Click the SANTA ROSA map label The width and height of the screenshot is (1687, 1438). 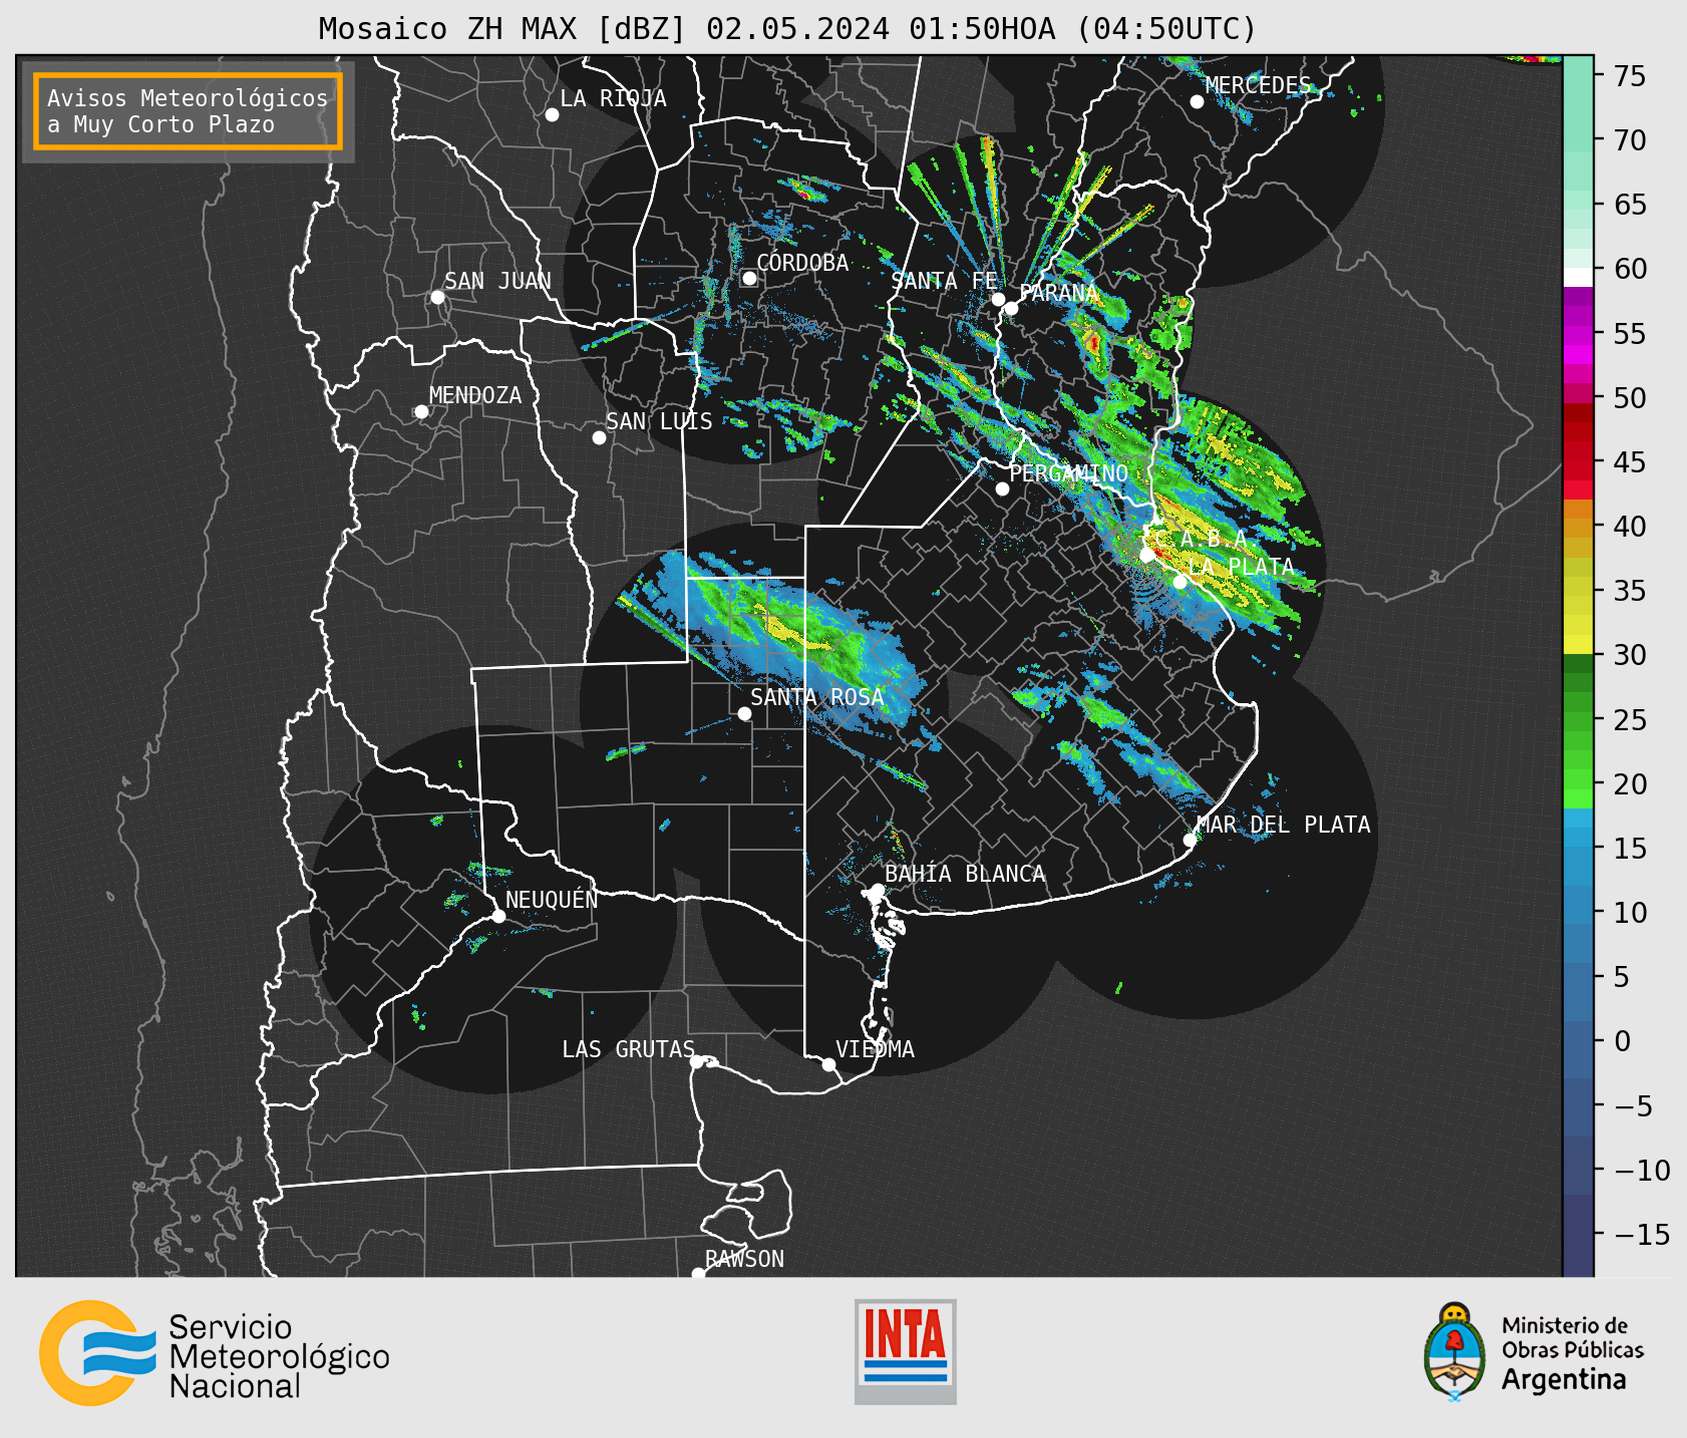tap(817, 697)
